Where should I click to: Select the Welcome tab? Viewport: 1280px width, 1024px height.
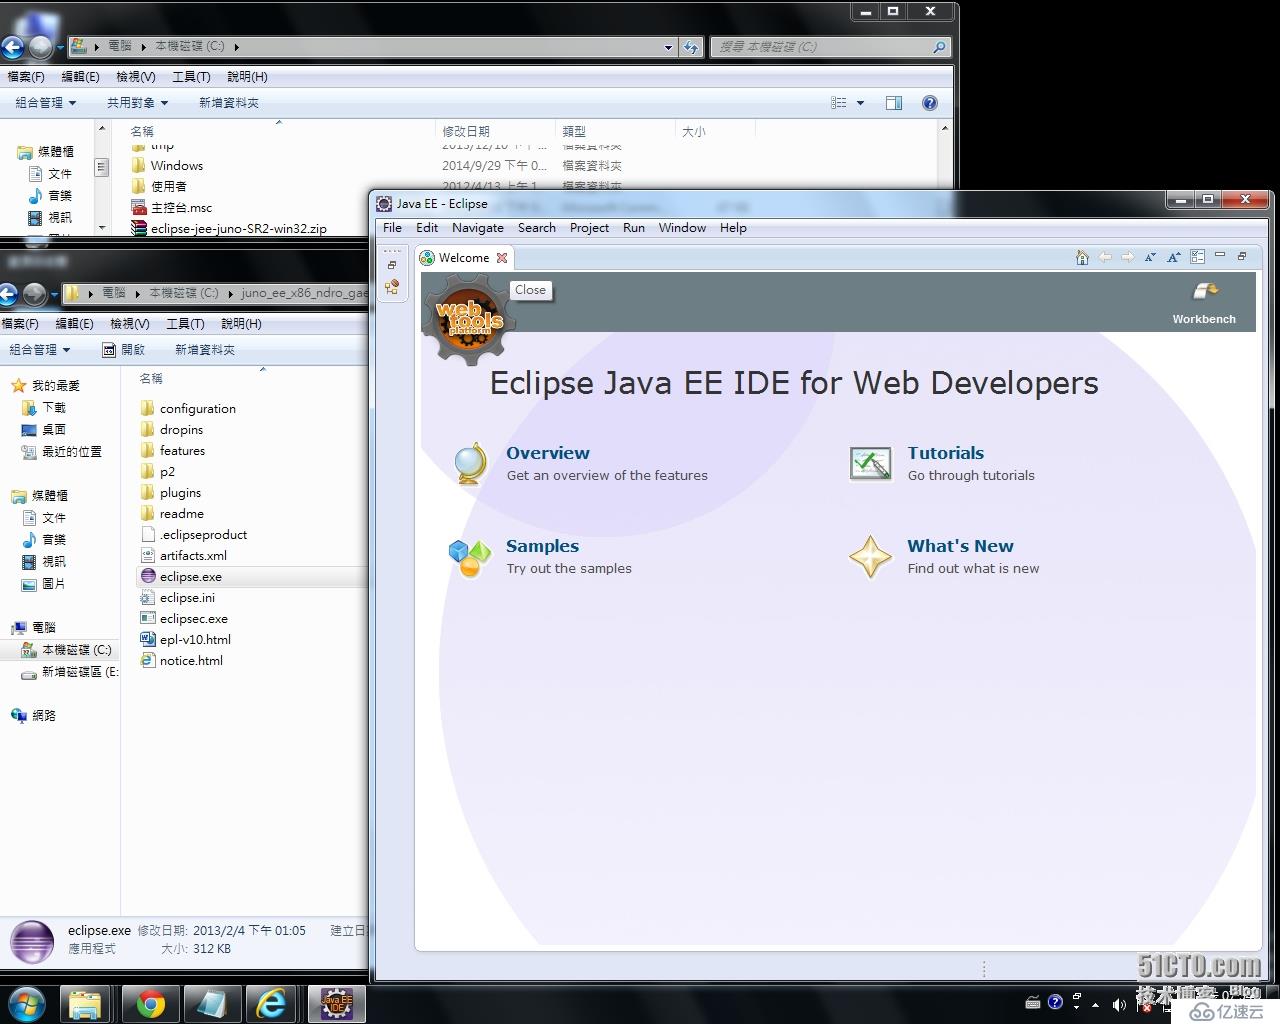pyautogui.click(x=464, y=258)
